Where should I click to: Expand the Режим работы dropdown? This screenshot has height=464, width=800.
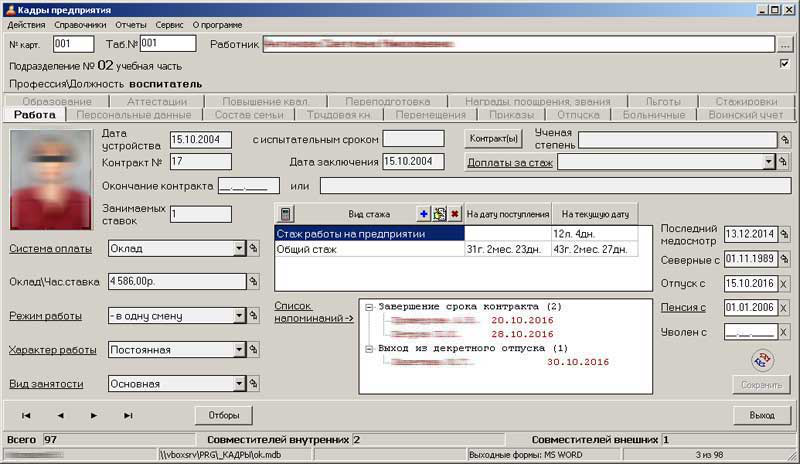tap(239, 315)
